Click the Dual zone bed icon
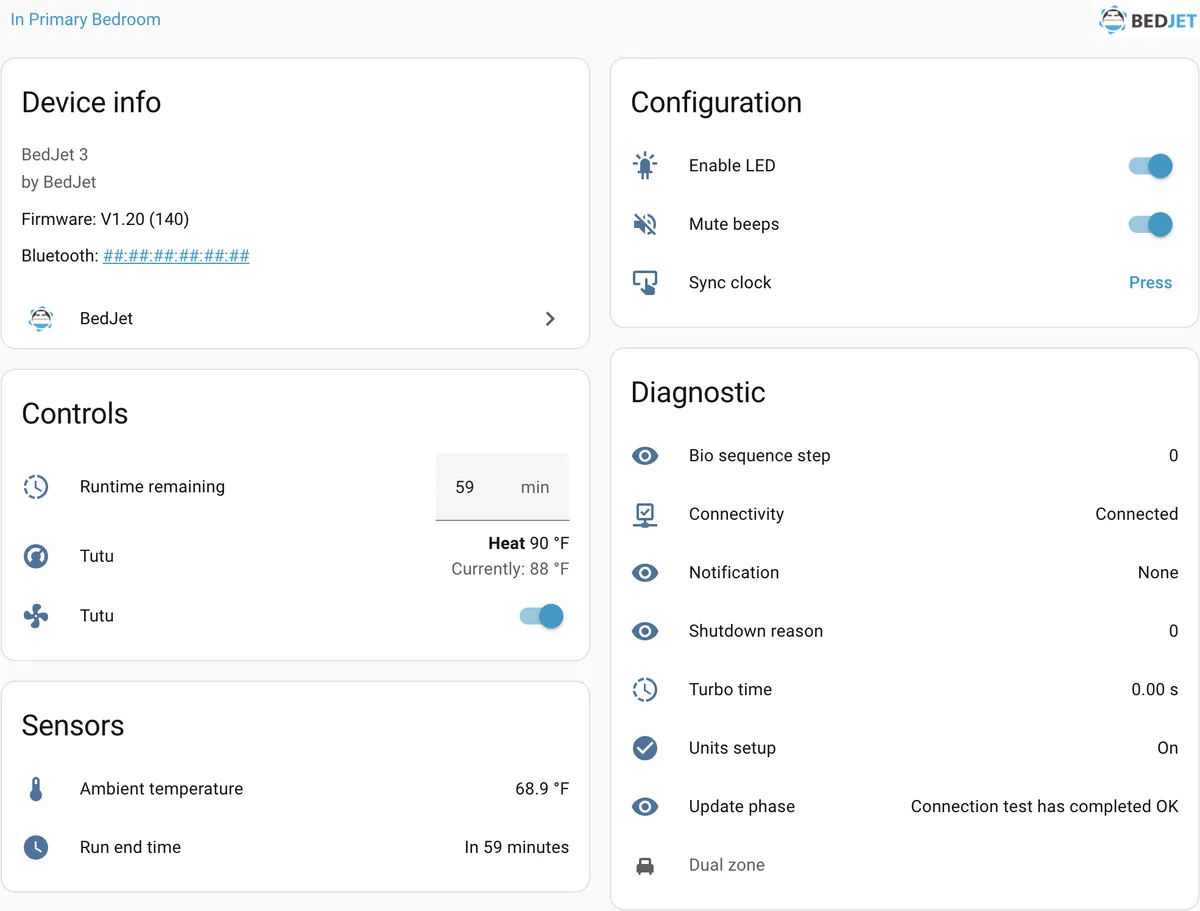This screenshot has width=1200, height=911. 645,866
